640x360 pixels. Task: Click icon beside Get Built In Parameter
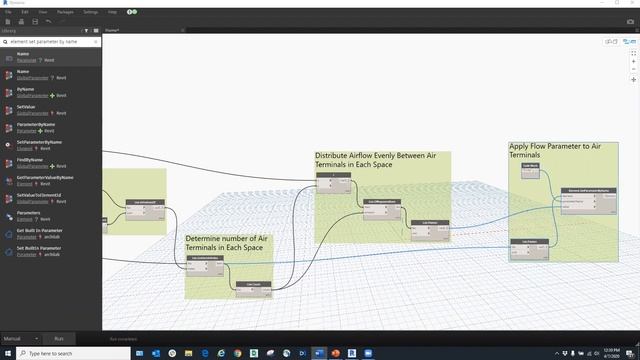coord(8,234)
